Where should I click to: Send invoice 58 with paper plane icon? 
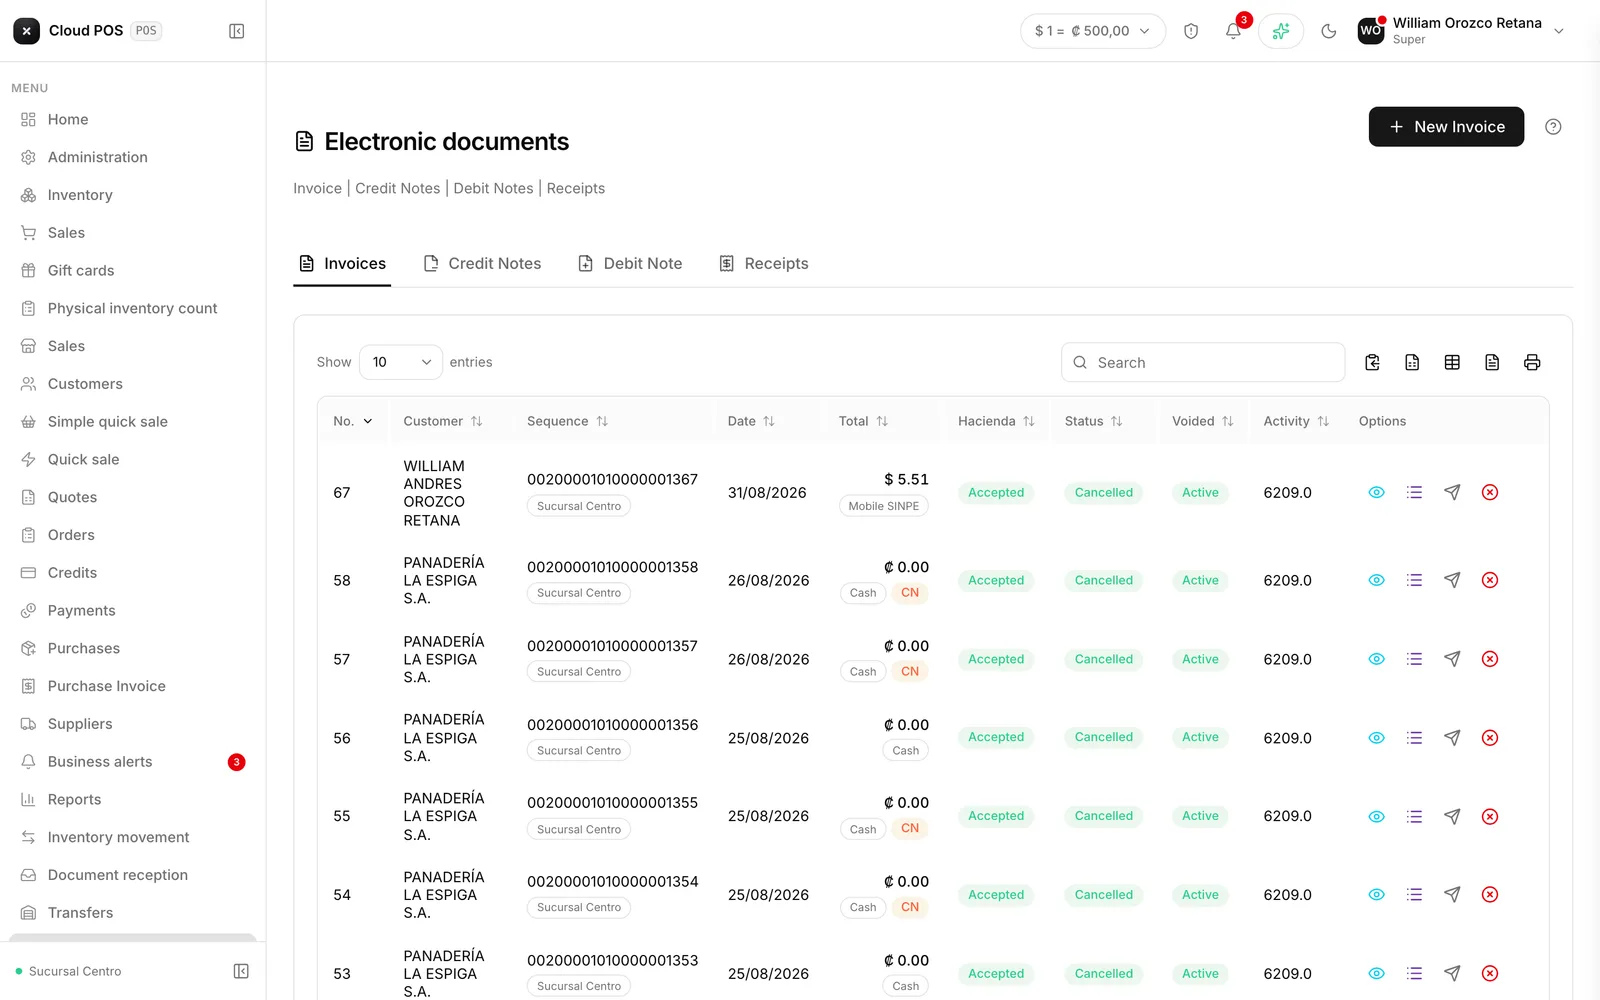(1452, 580)
